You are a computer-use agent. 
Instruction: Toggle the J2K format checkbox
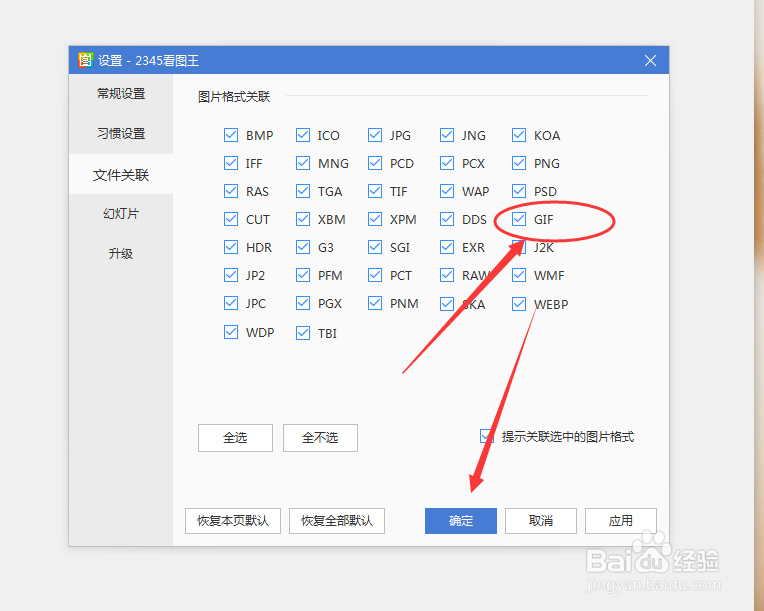point(519,248)
